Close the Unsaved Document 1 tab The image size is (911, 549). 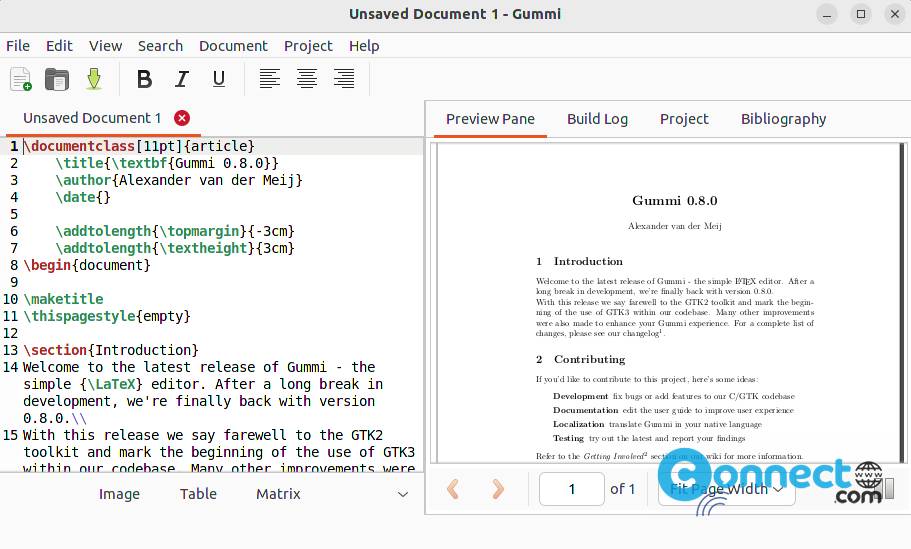click(182, 118)
